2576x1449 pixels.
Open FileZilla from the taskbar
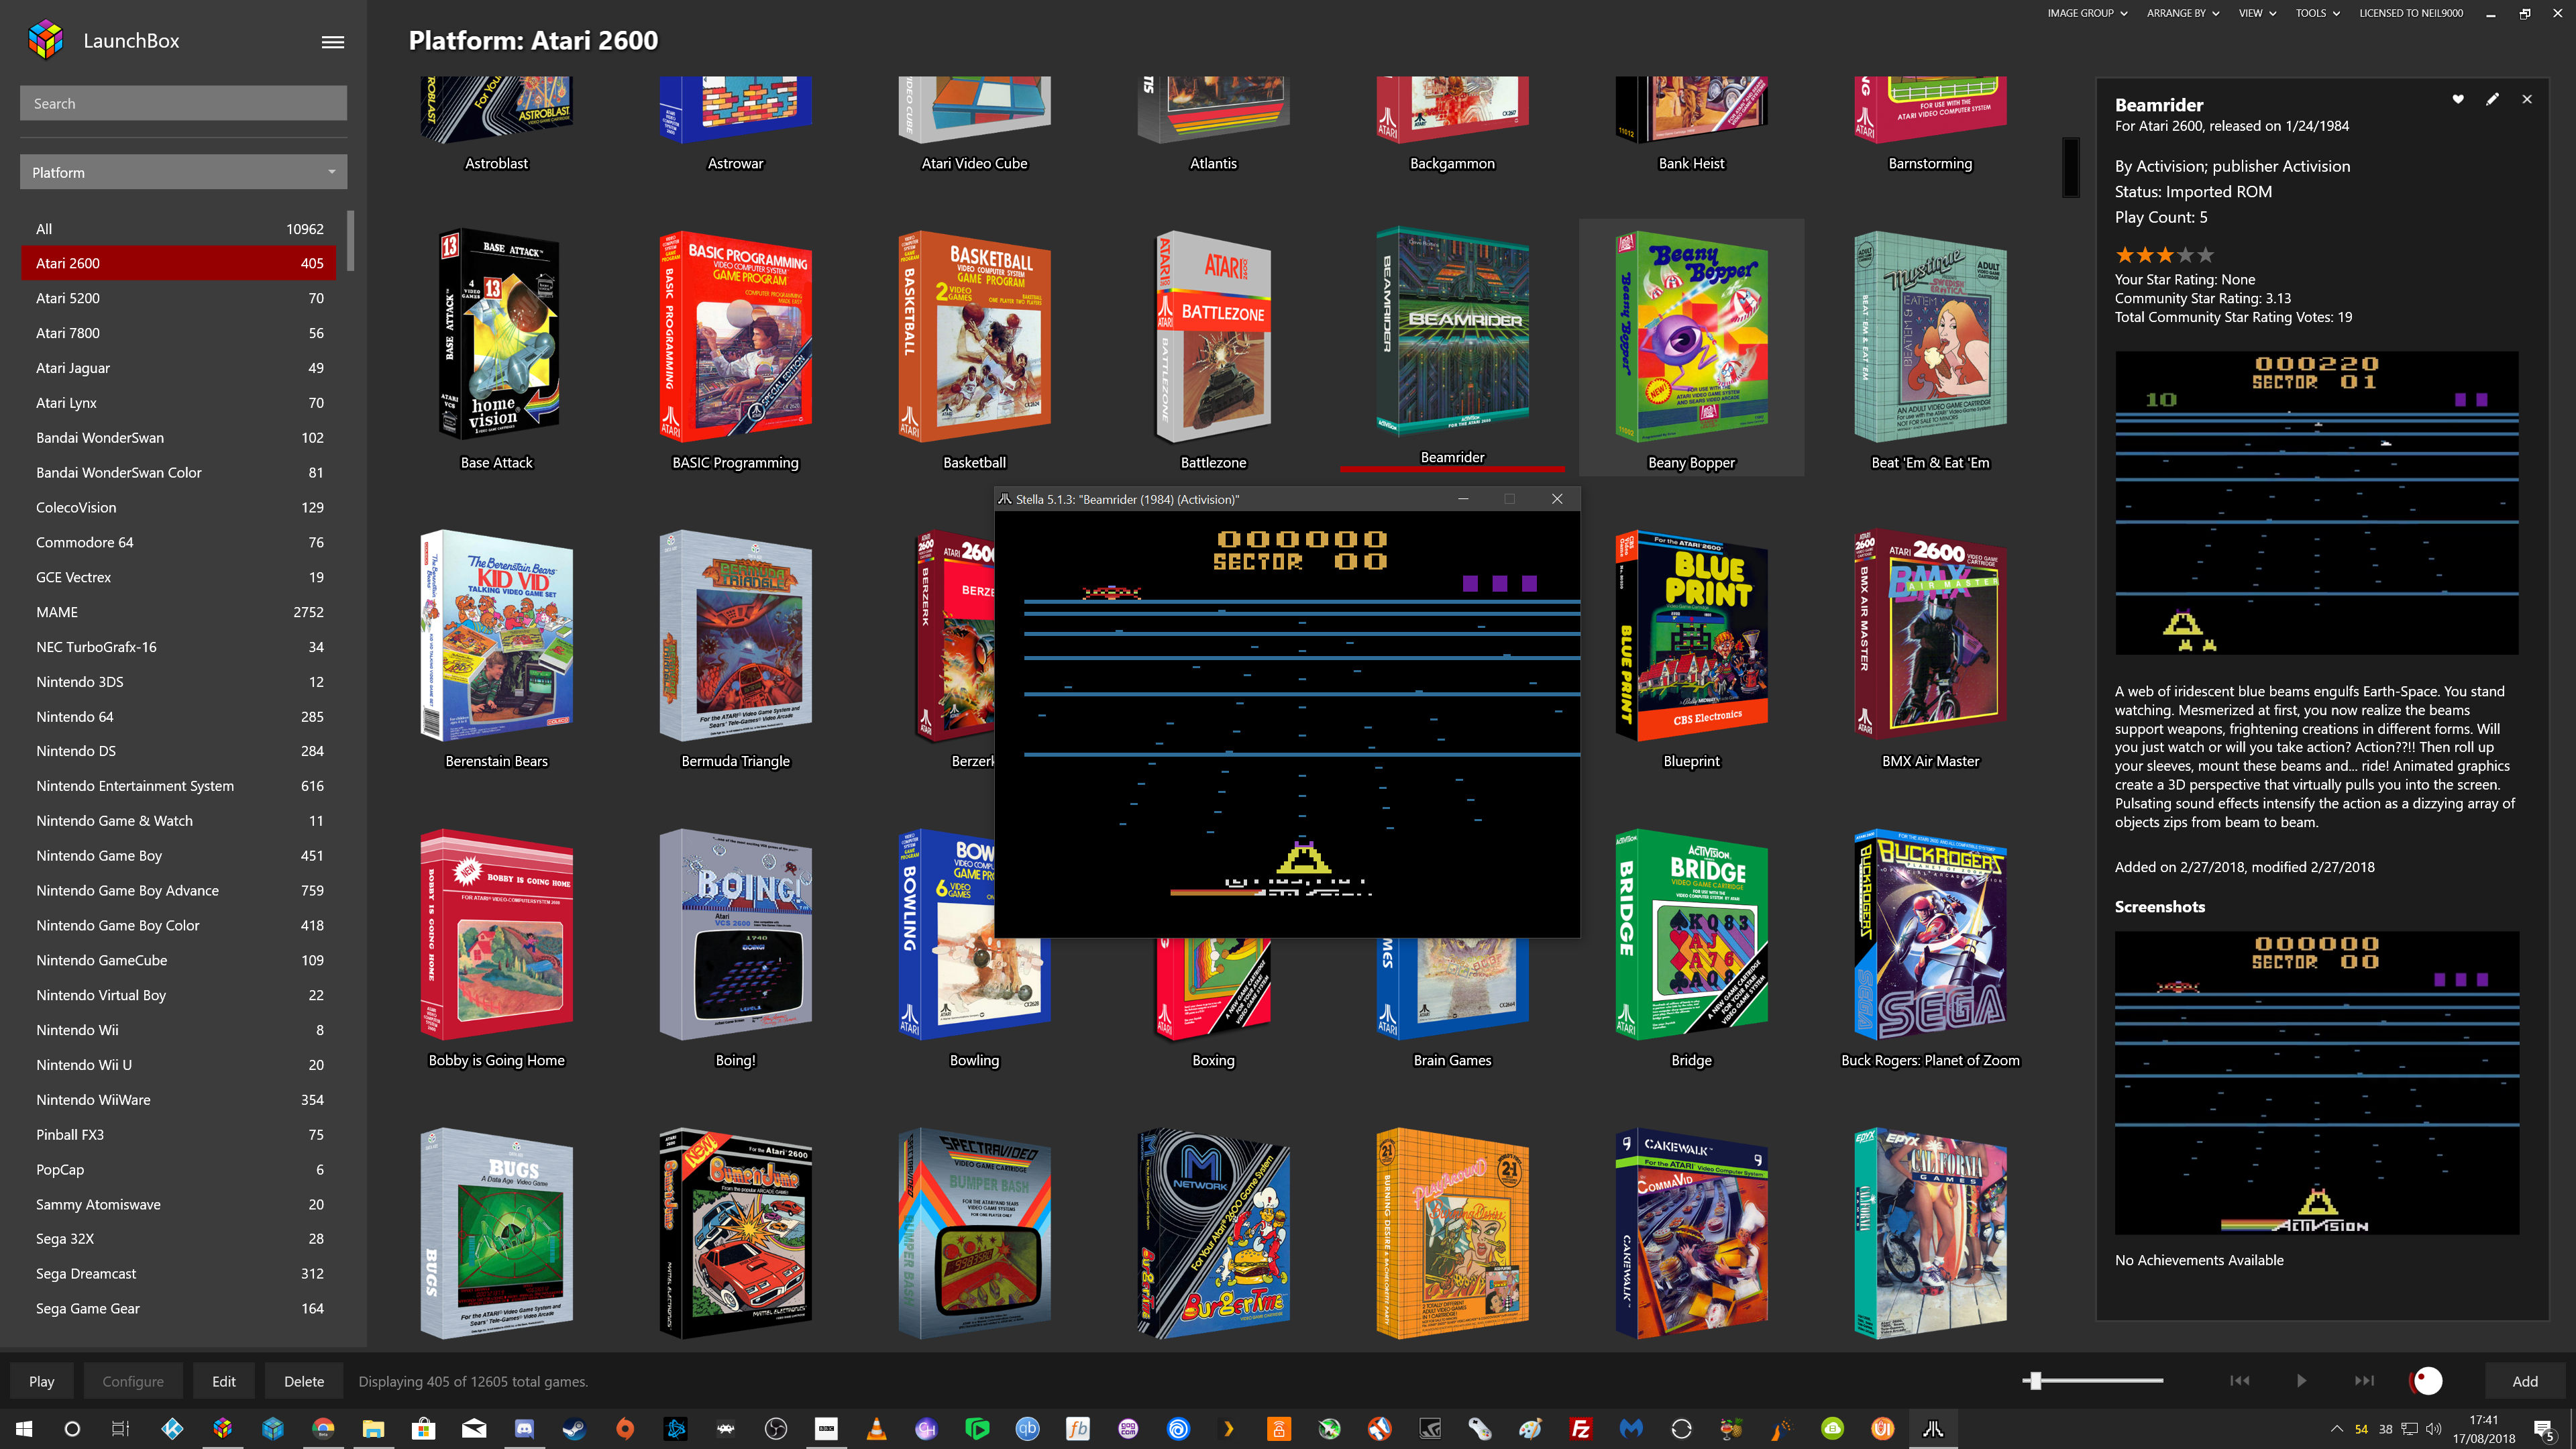coord(1581,1428)
